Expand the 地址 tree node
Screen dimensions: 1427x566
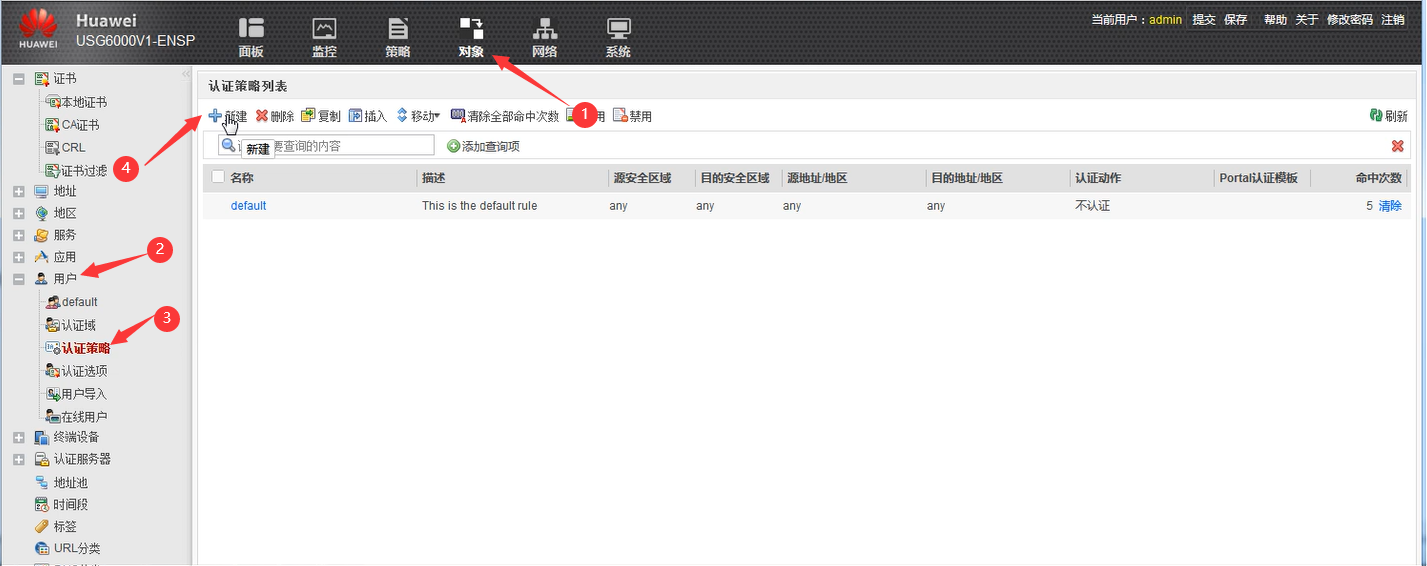(x=18, y=191)
